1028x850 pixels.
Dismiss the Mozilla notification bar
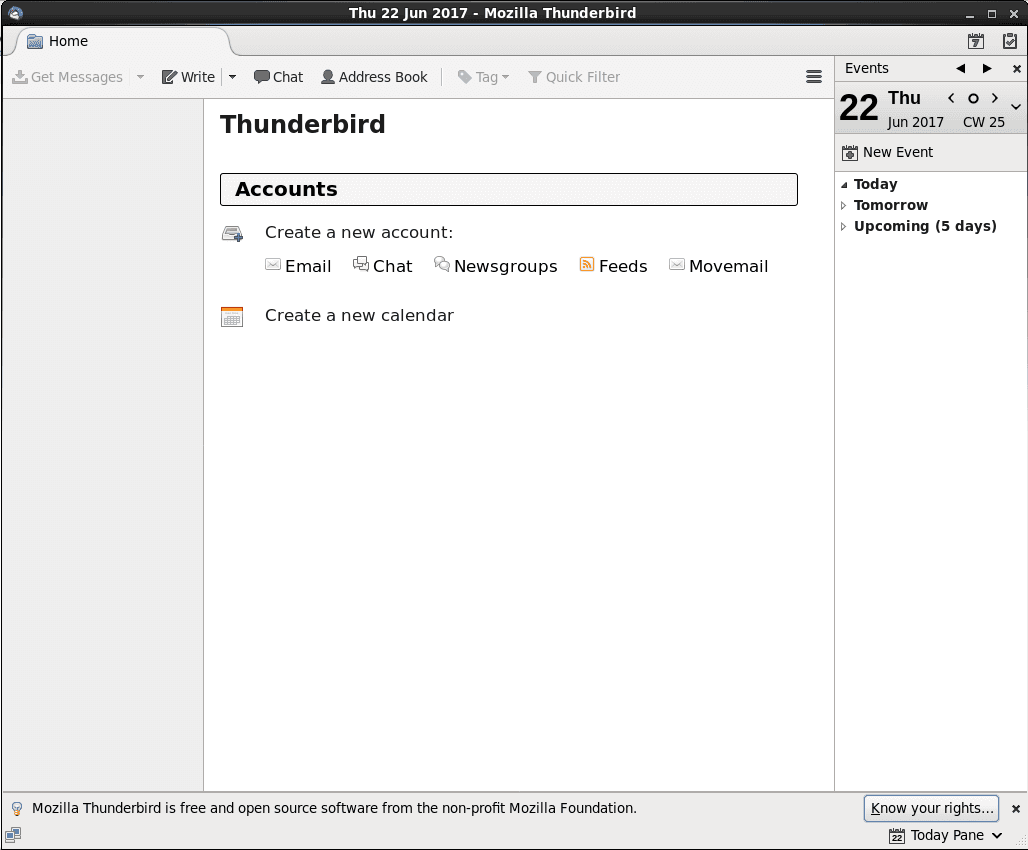(x=1016, y=809)
